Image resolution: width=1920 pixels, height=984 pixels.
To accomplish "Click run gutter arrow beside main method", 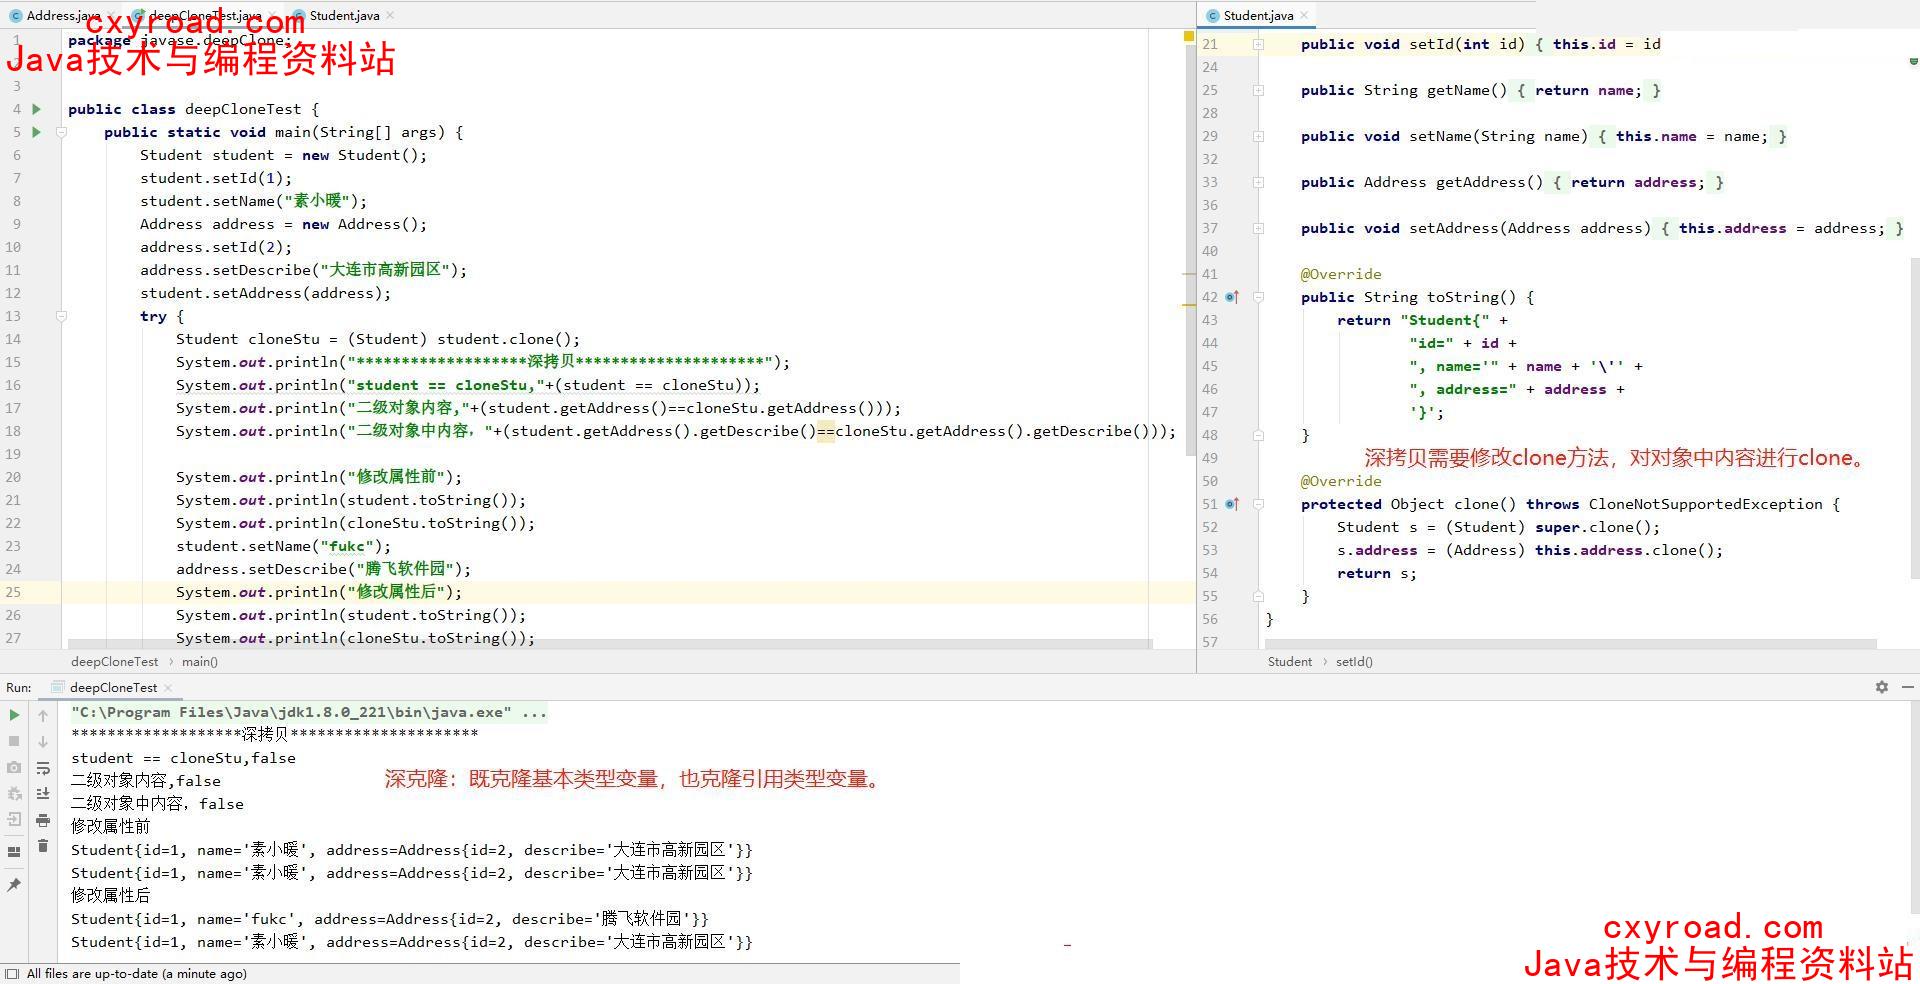I will coord(37,132).
